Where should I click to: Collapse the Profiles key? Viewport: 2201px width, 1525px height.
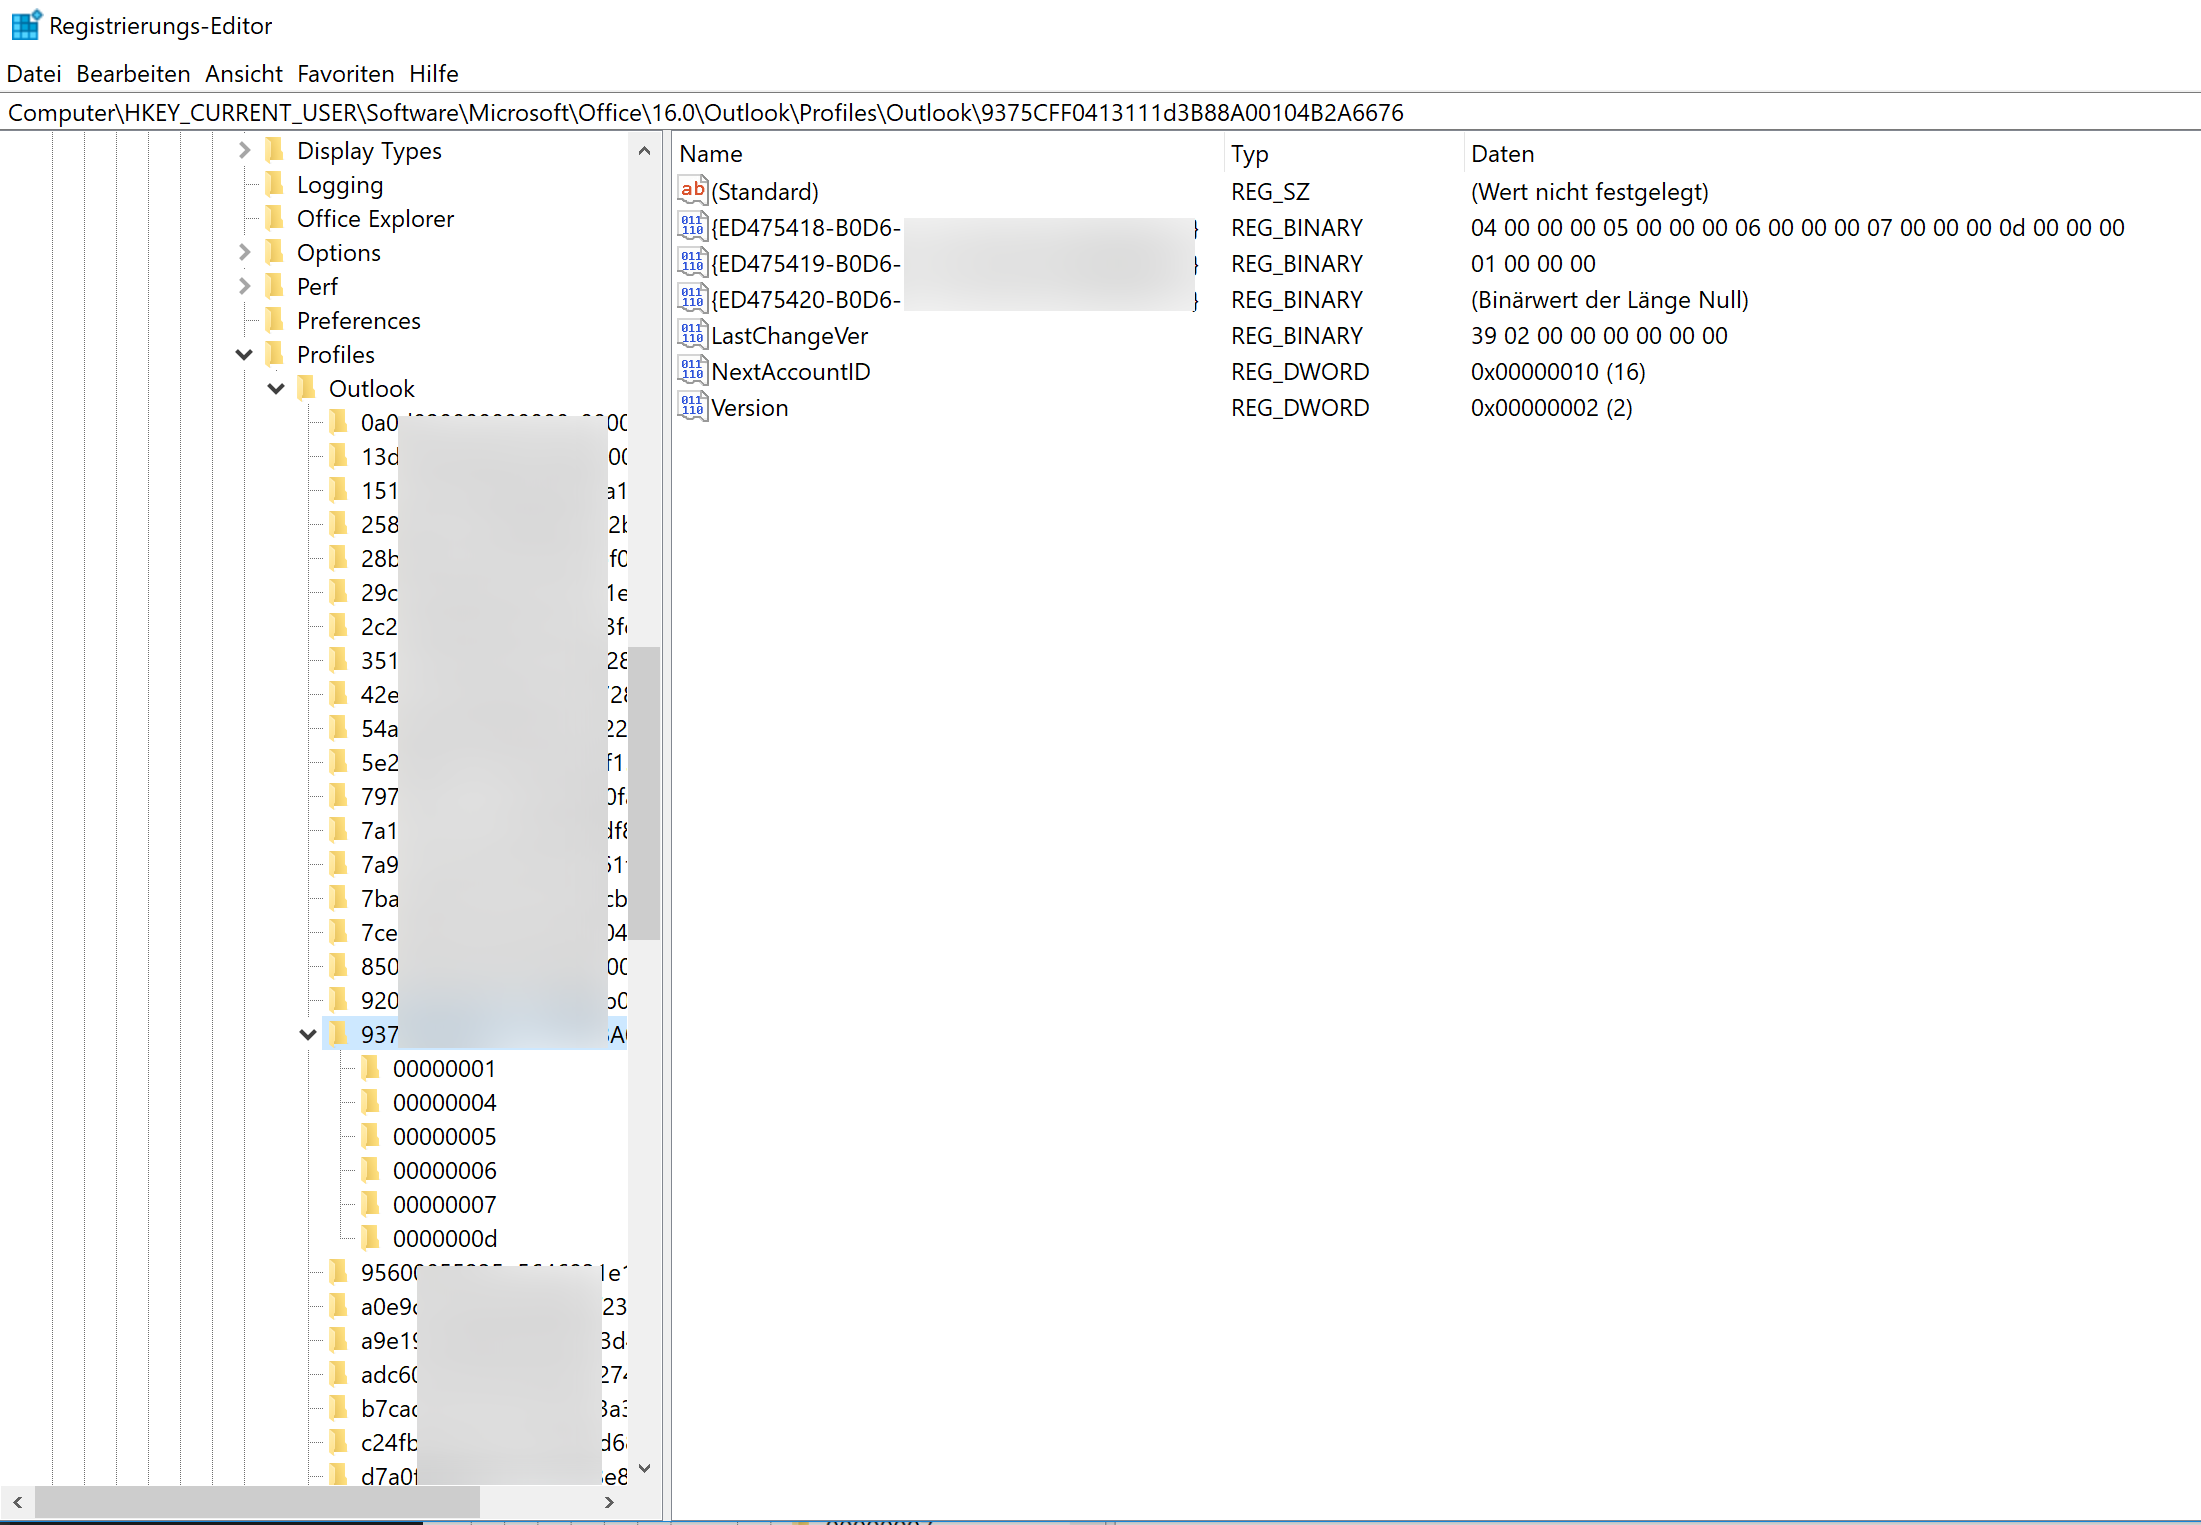(244, 354)
